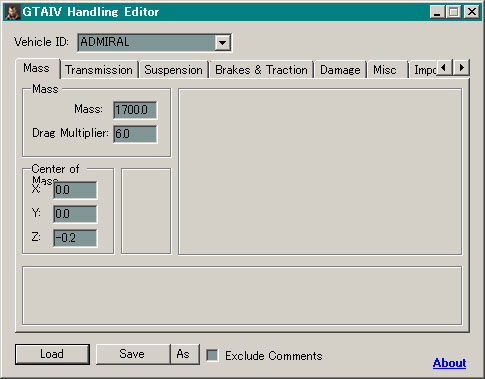Viewport: 485px width, 379px height.
Task: Toggle the Exclude Comments checkbox
Action: (212, 355)
